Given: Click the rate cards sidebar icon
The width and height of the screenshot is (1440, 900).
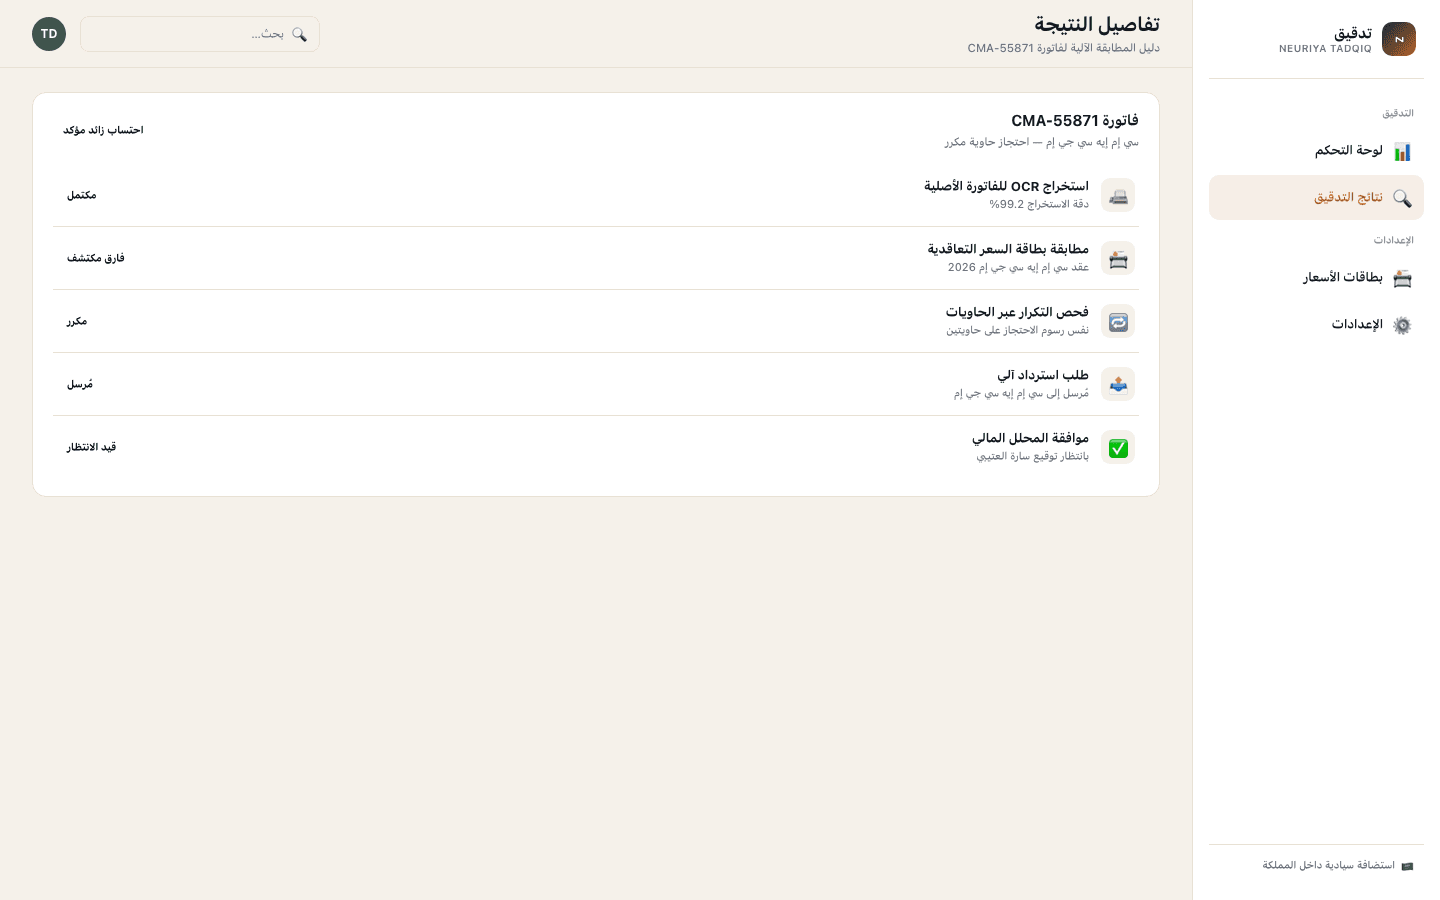Looking at the screenshot, I should pos(1402,278).
